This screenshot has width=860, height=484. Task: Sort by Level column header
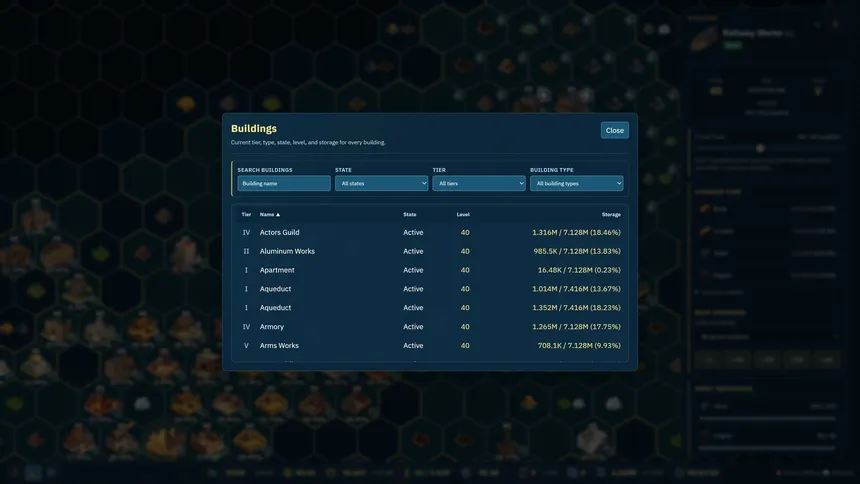tap(463, 215)
